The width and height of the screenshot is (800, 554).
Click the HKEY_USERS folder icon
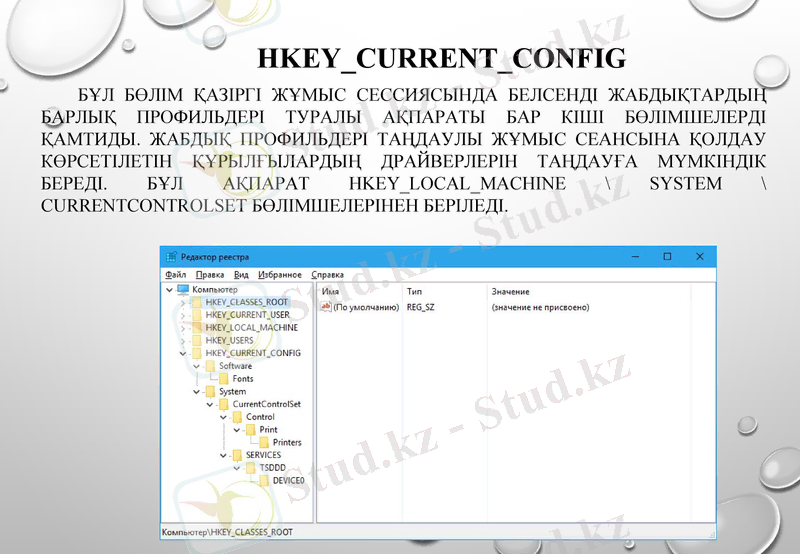pos(197,340)
